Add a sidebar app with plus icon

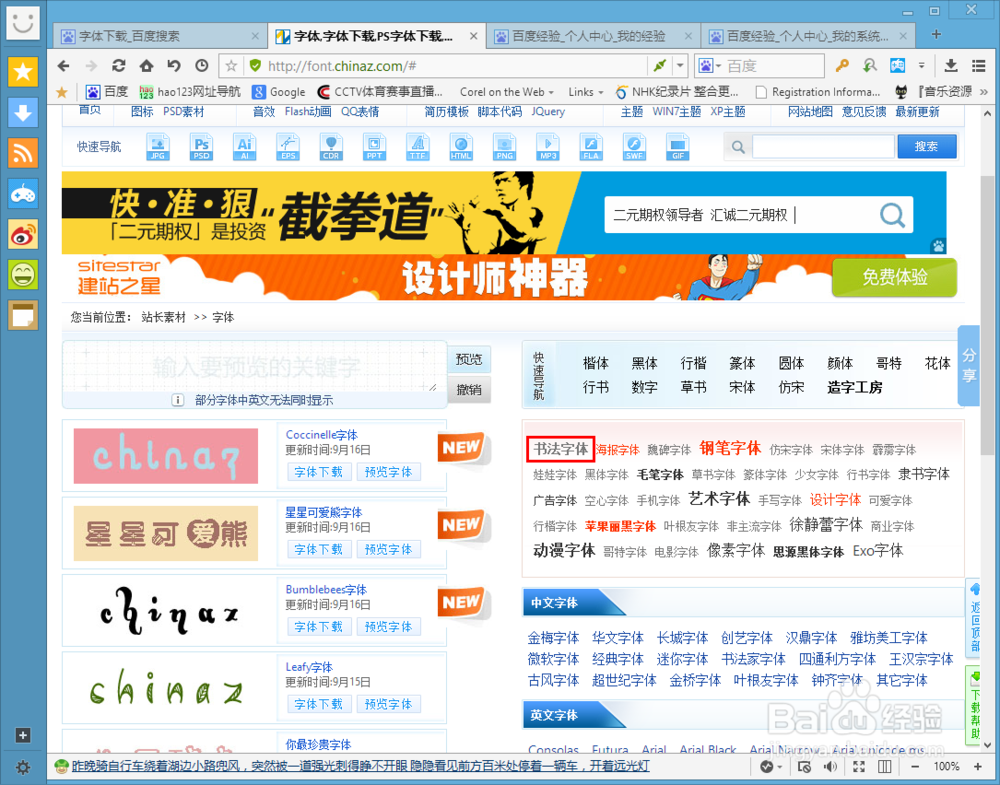coord(22,735)
